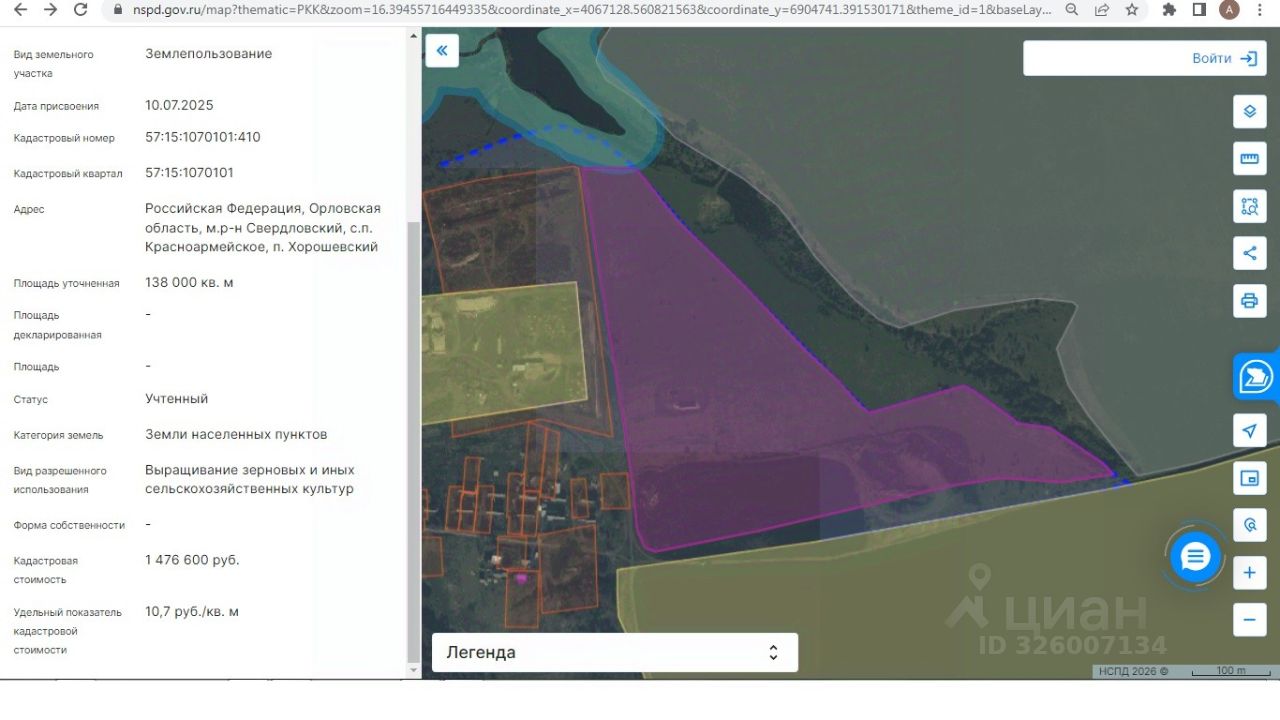
Task: Print the current map view
Action: [1249, 300]
